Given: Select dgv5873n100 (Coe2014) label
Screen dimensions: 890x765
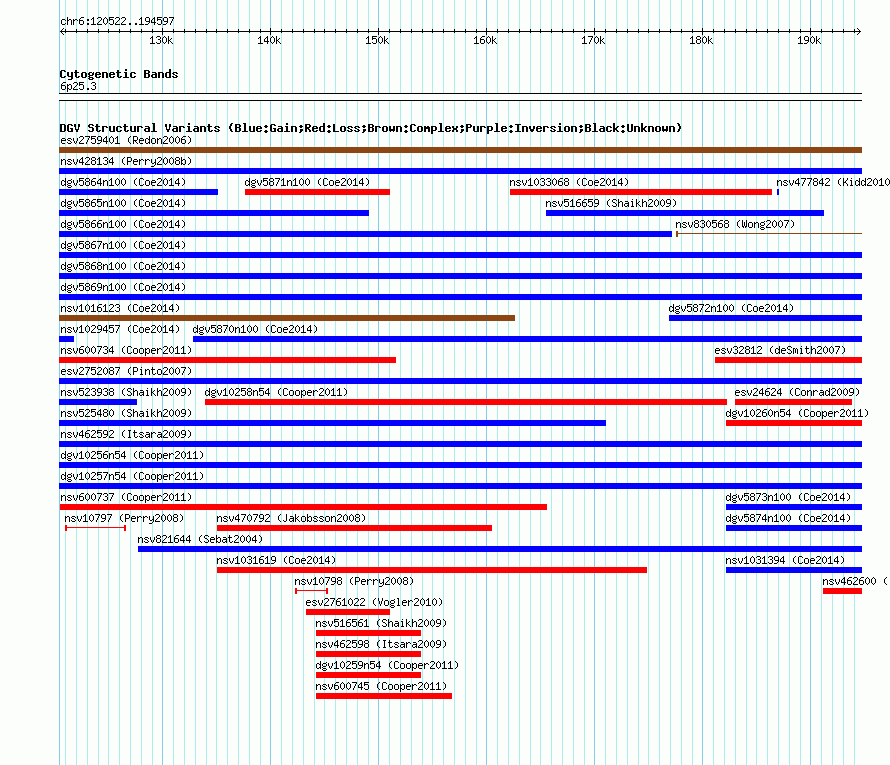Looking at the screenshot, I should [788, 497].
